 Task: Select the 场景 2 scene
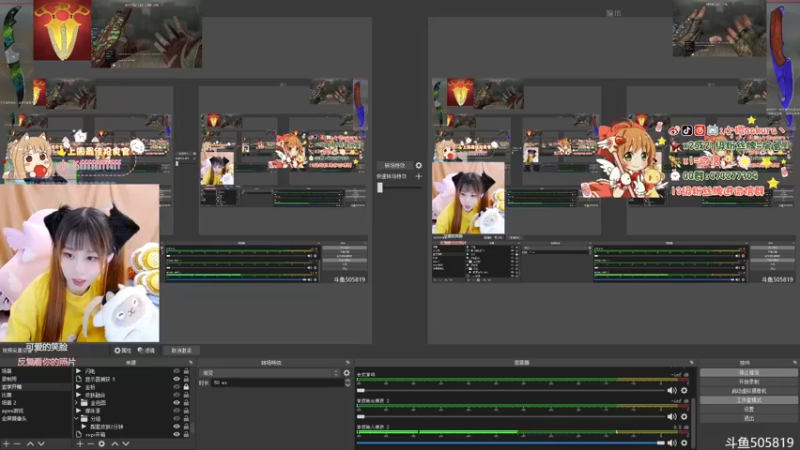tap(36, 403)
